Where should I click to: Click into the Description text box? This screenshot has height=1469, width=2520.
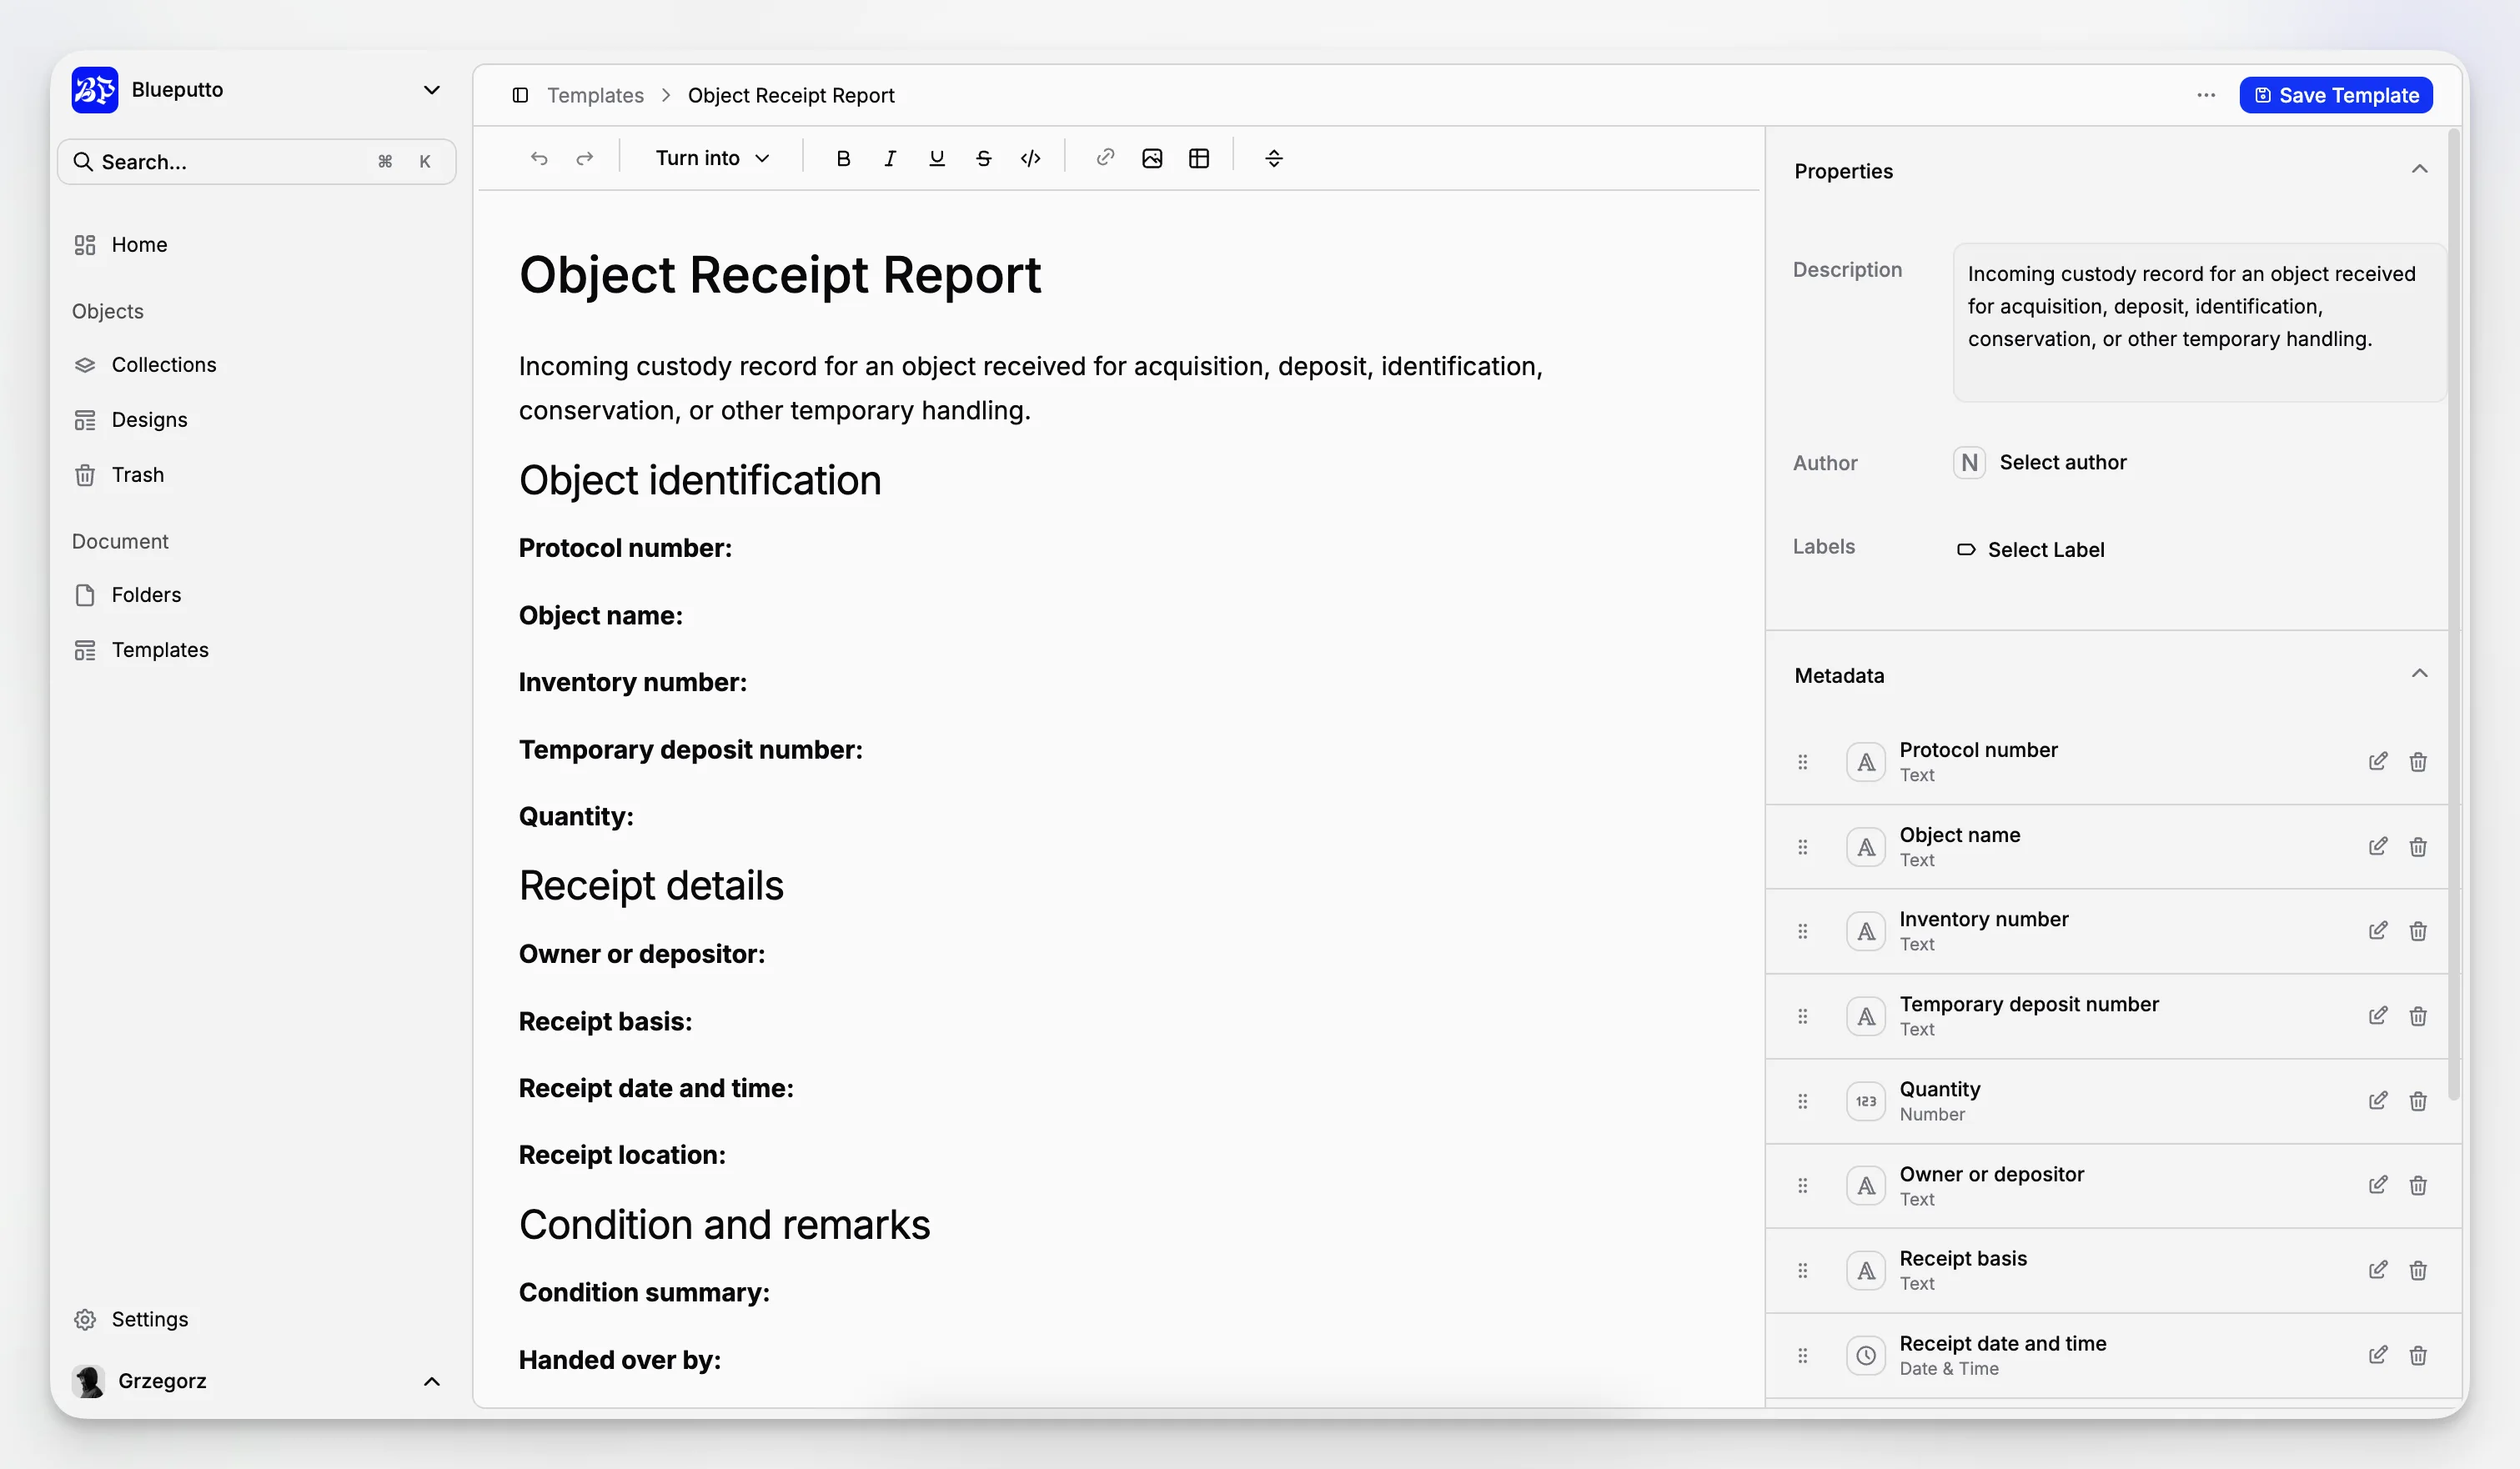(2198, 322)
